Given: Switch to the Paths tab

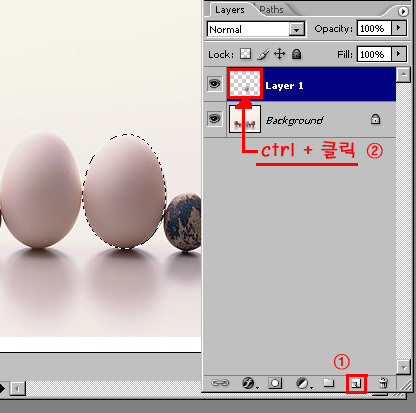Looking at the screenshot, I should 271,10.
